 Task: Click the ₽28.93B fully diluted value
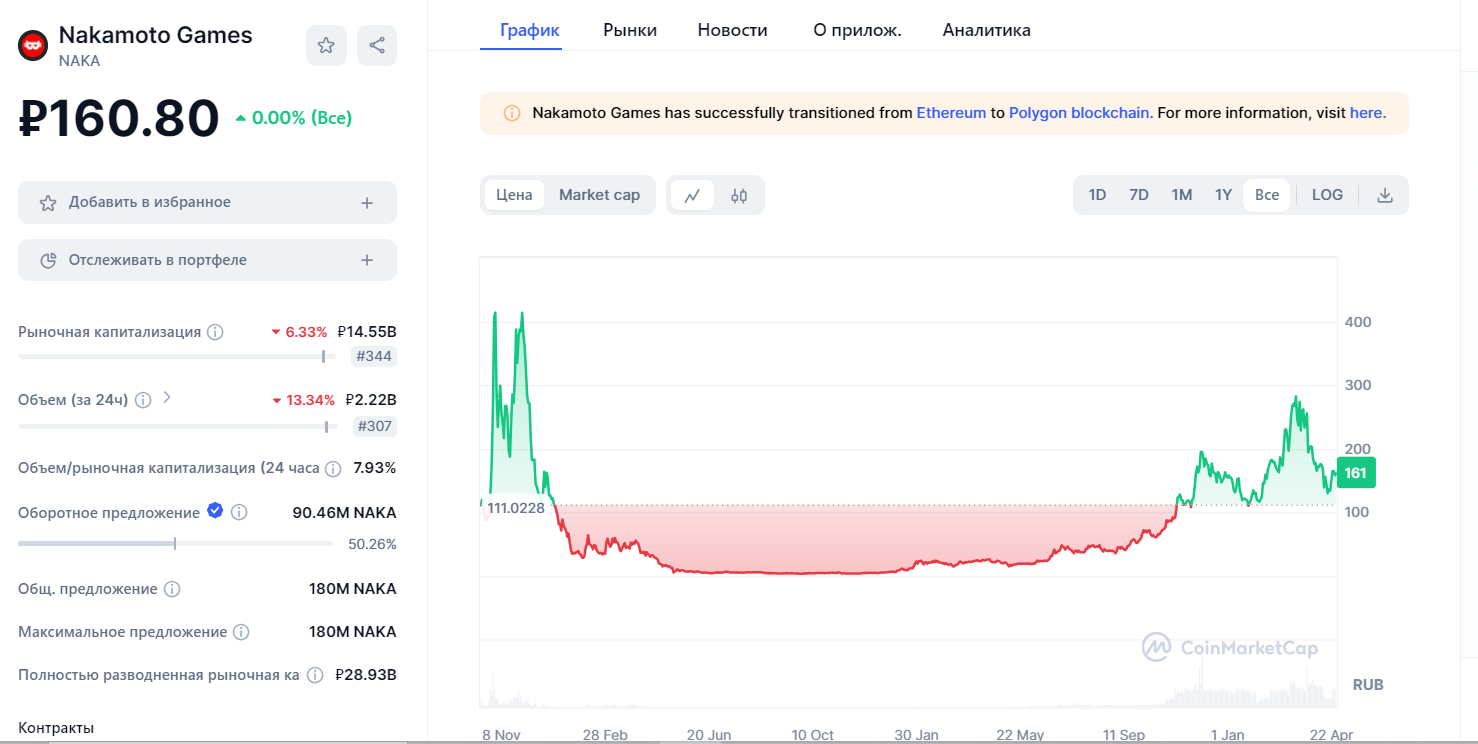click(366, 675)
